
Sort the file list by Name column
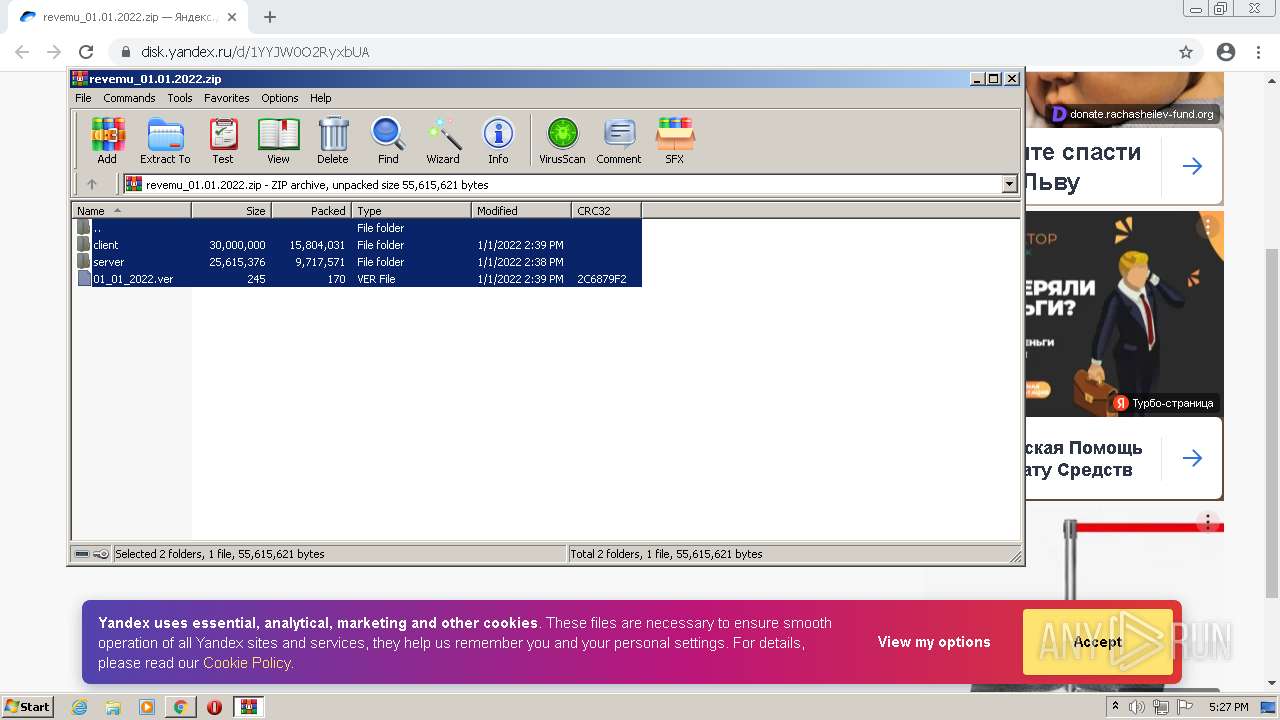tap(131, 210)
